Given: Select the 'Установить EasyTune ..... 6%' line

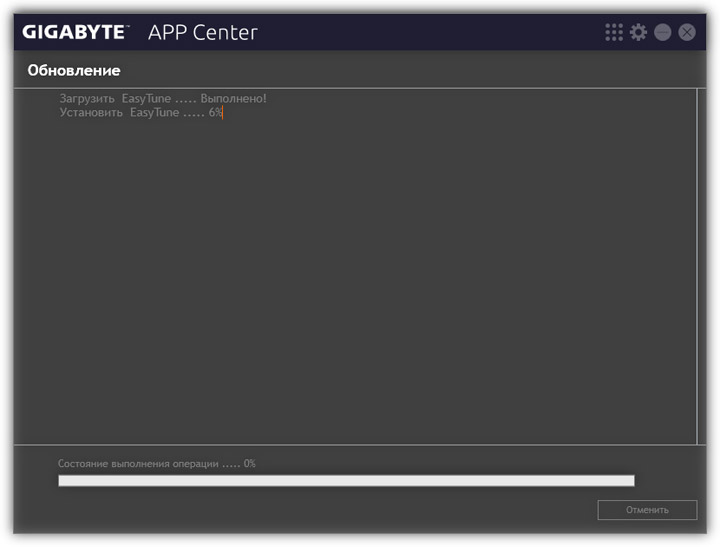Looking at the screenshot, I should coord(141,113).
